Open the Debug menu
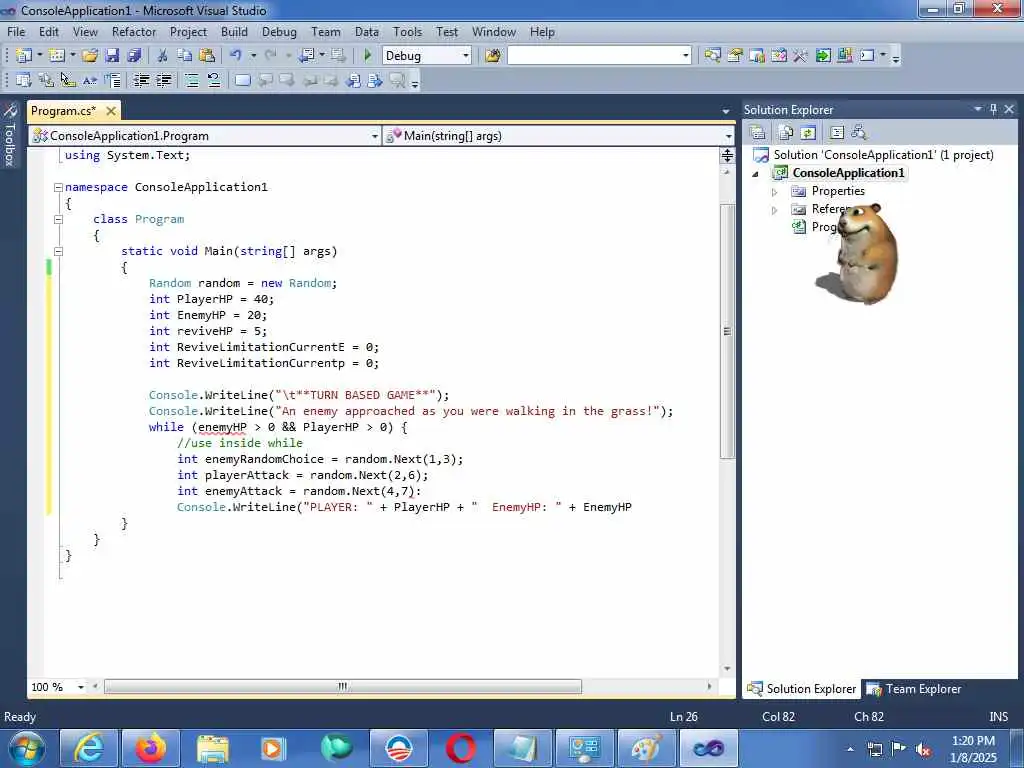Viewport: 1024px width, 768px height. (279, 31)
